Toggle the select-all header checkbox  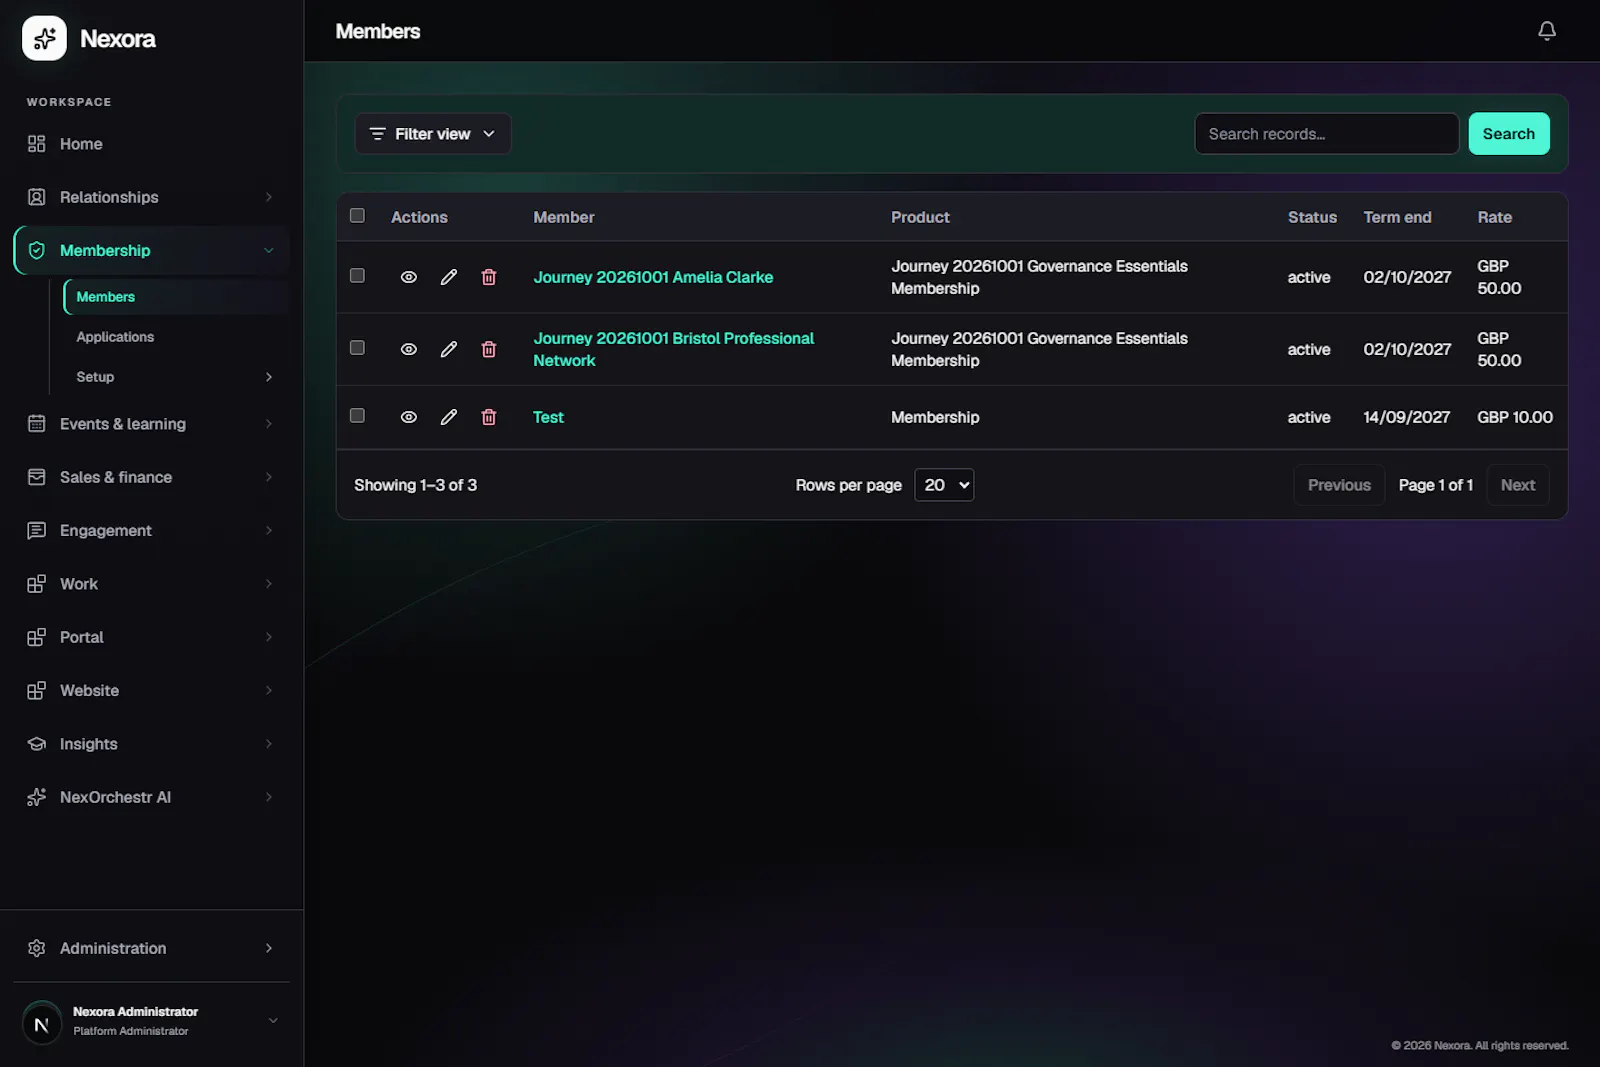click(357, 216)
